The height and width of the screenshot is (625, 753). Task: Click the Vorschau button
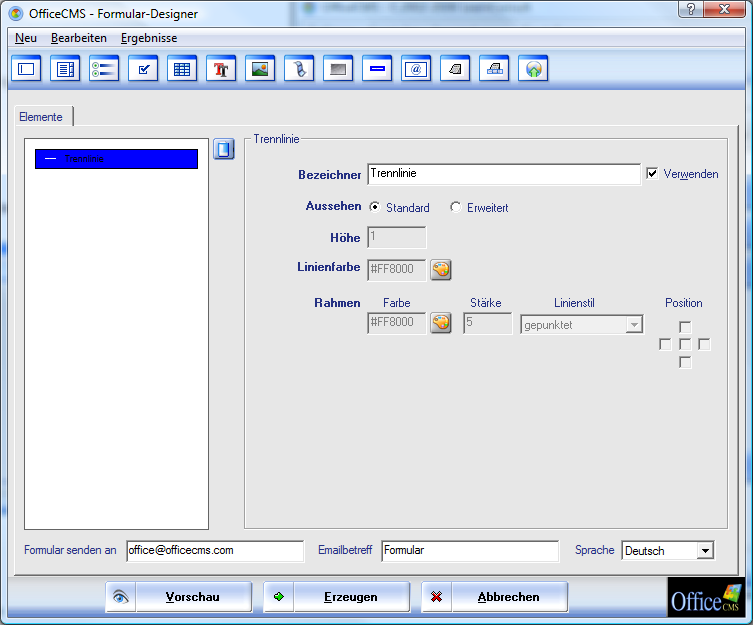(x=179, y=597)
